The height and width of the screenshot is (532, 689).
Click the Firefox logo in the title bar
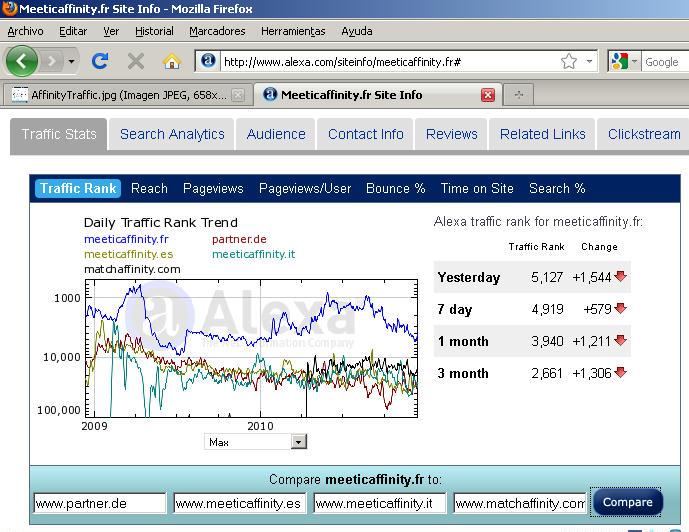pyautogui.click(x=9, y=8)
